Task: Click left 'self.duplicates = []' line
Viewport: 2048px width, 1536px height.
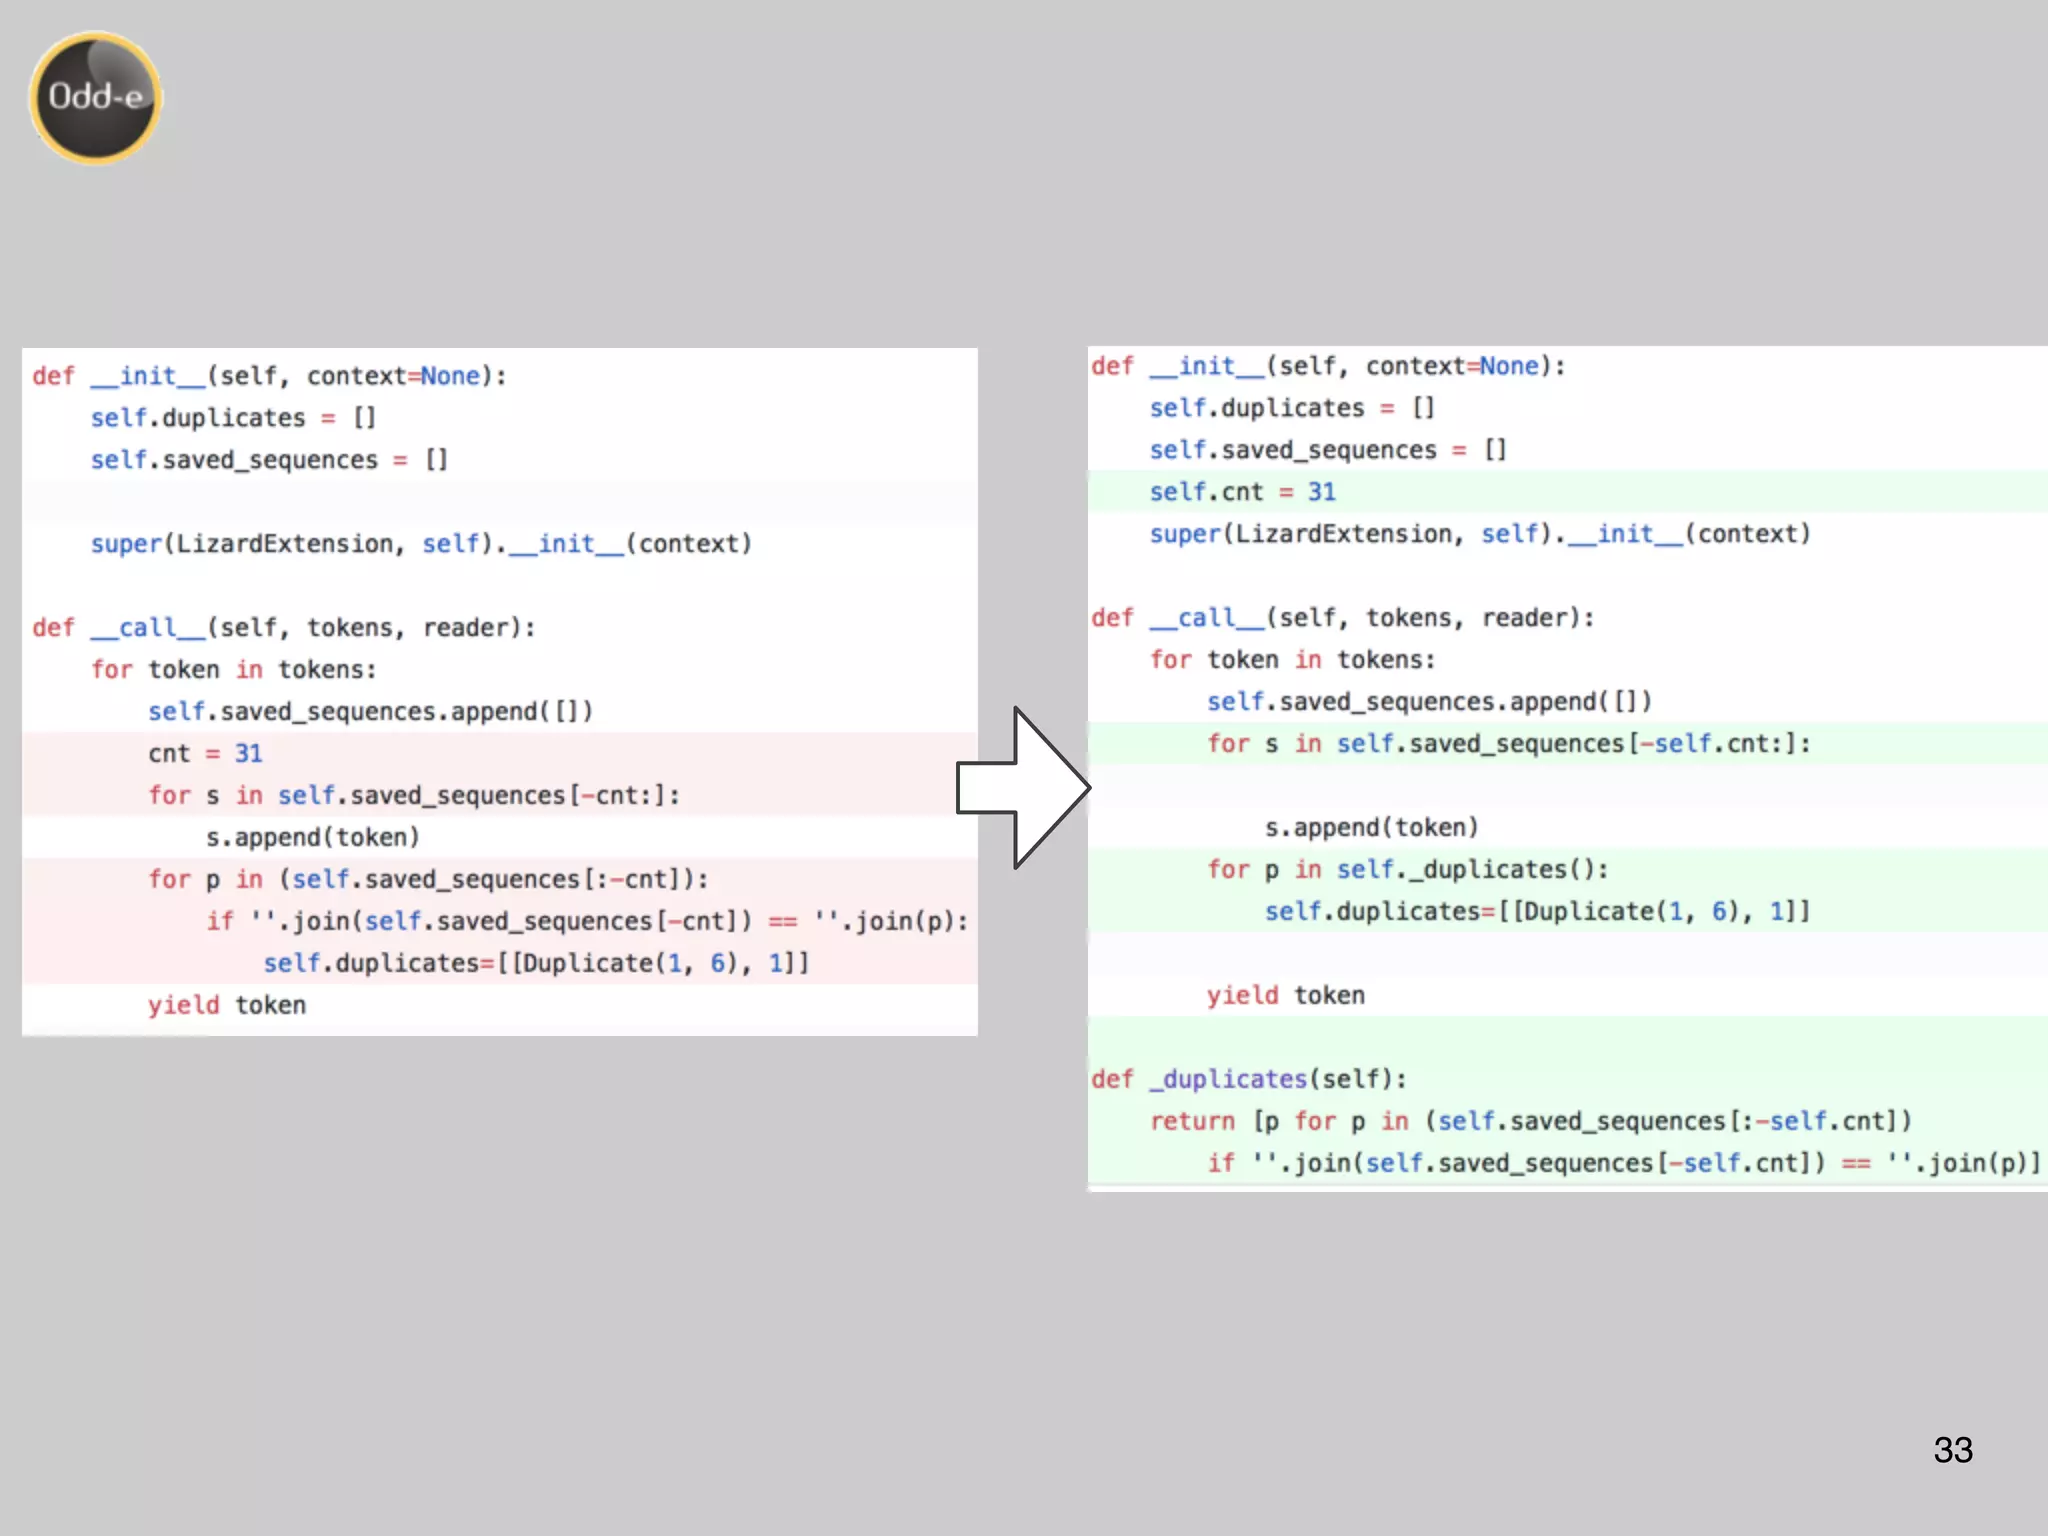Action: coord(233,418)
